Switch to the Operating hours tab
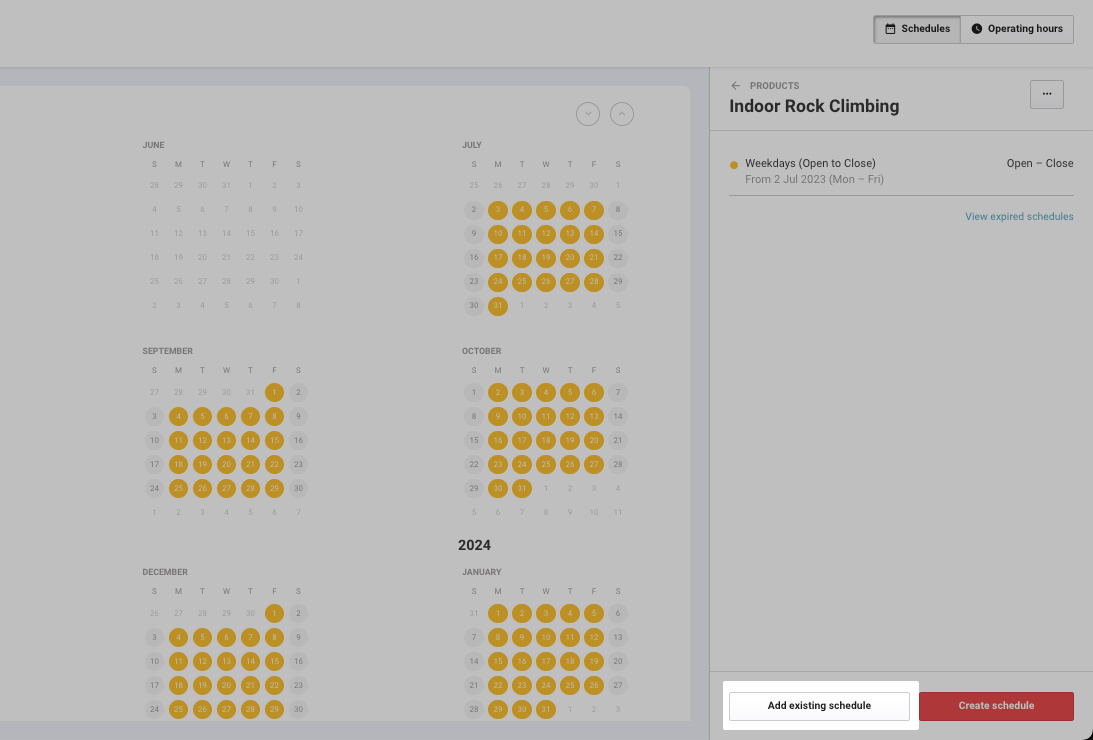Image resolution: width=1093 pixels, height=740 pixels. (x=1017, y=29)
